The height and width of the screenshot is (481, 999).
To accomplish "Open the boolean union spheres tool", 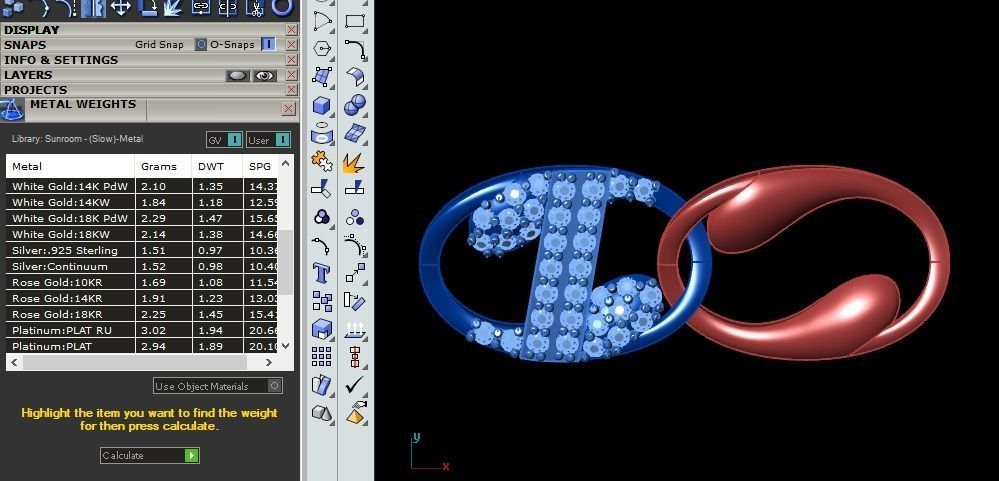I will pos(354,104).
